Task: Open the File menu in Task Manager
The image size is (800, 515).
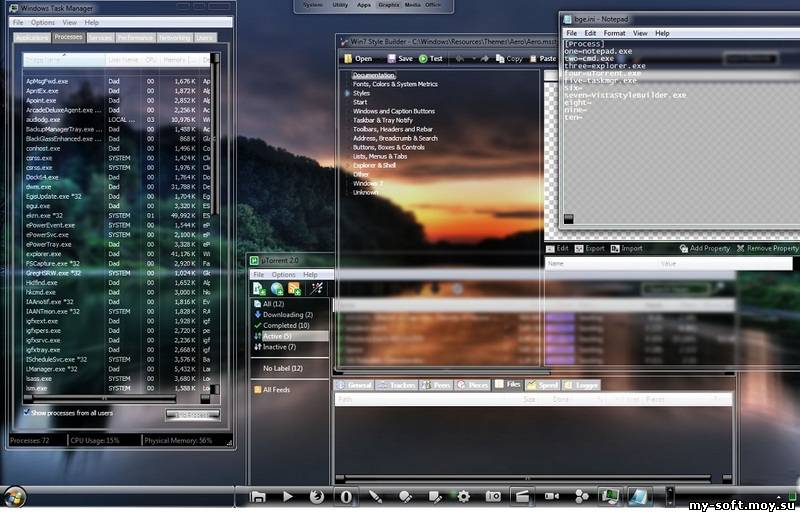Action: pyautogui.click(x=18, y=22)
